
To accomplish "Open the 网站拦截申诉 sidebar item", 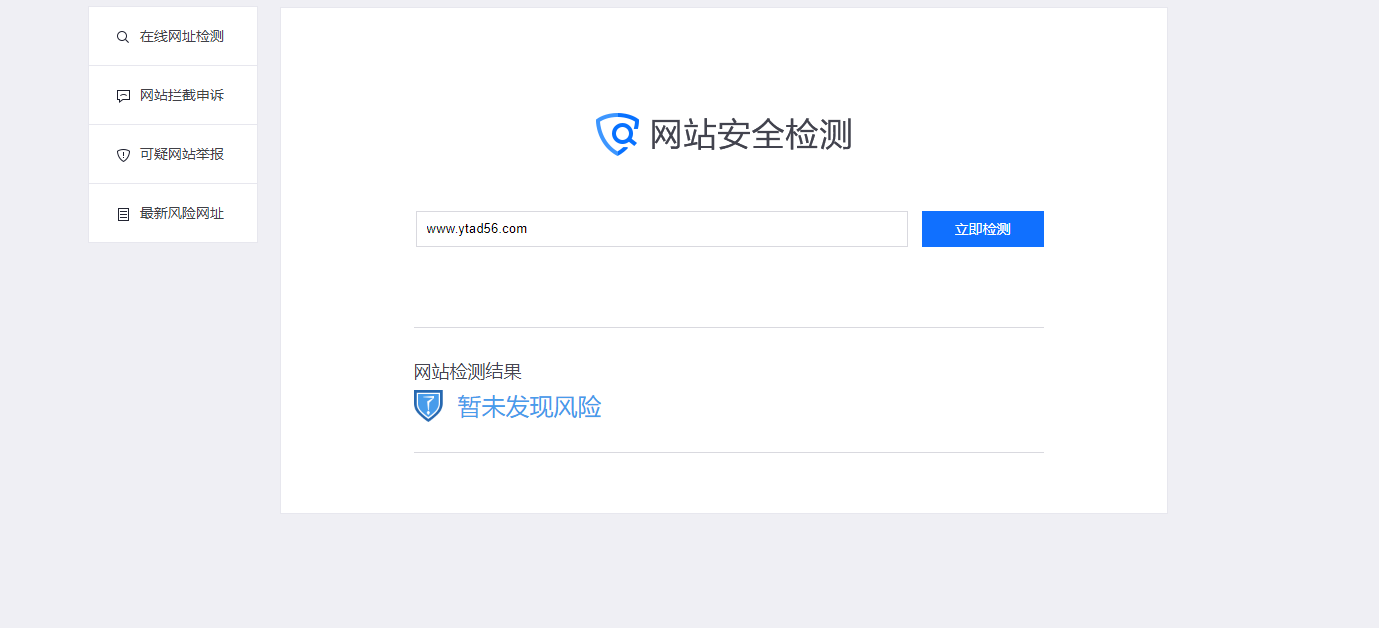I will point(173,96).
